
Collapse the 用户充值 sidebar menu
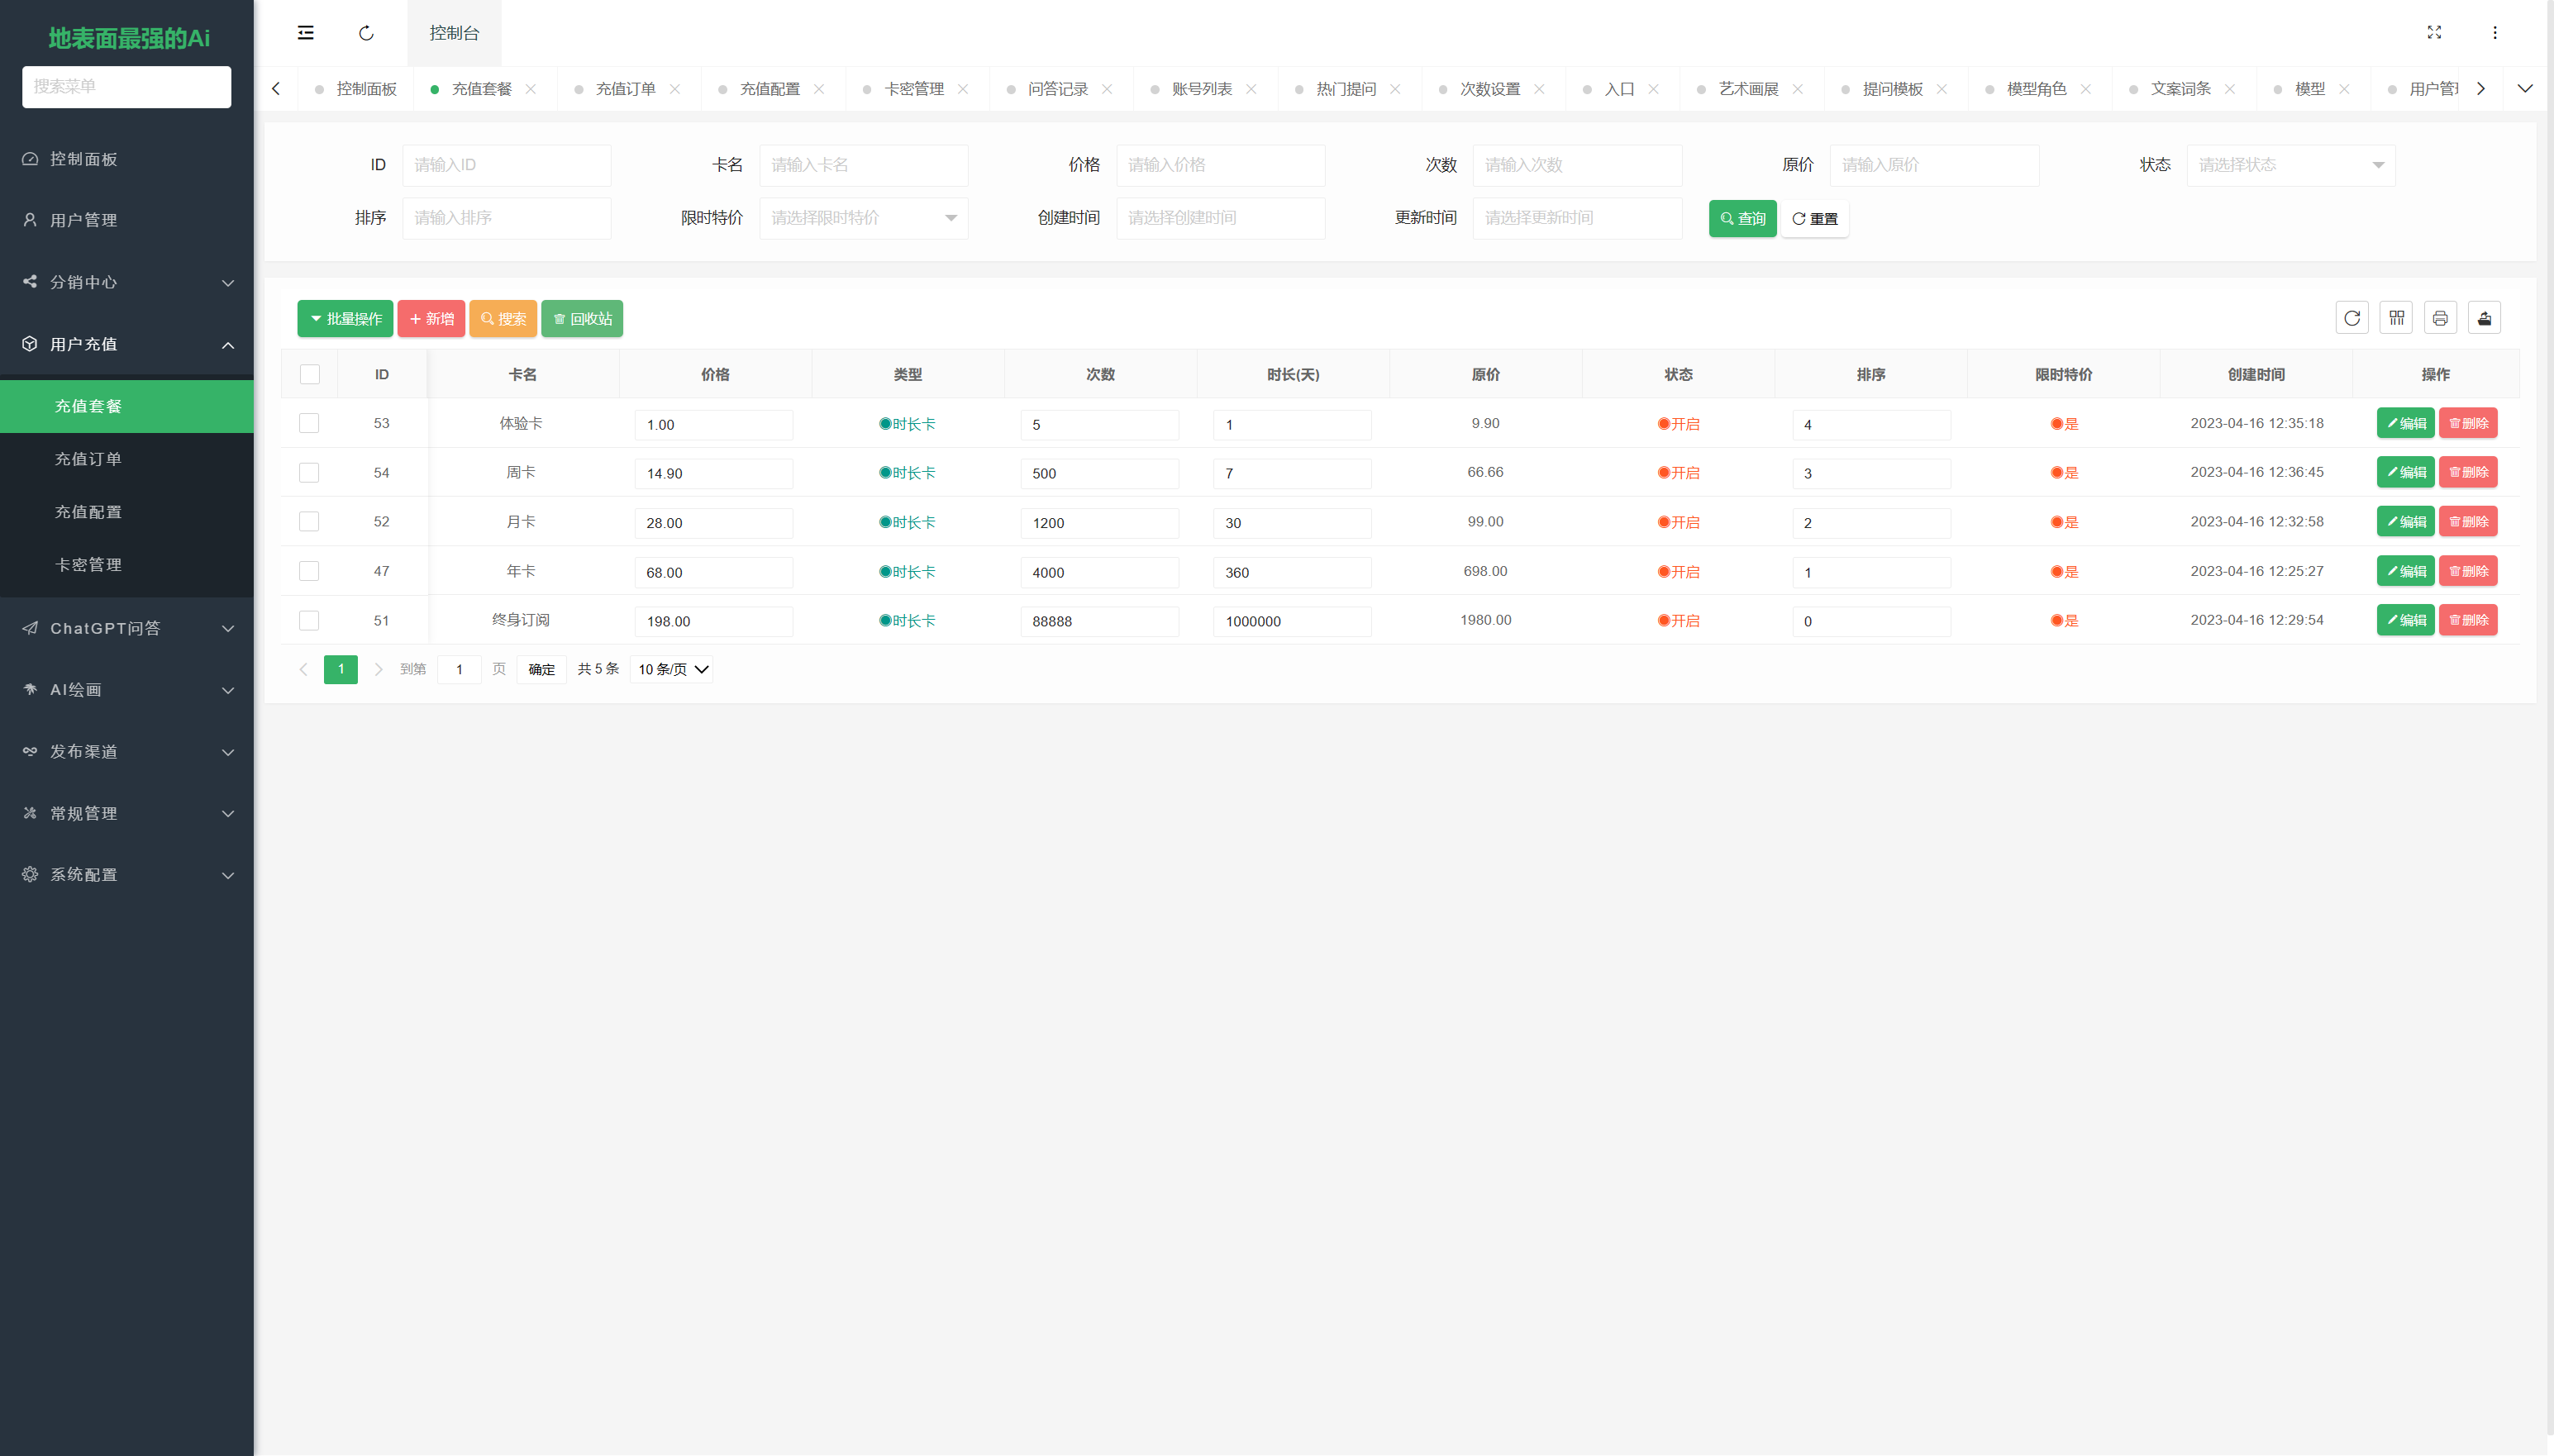tap(127, 344)
